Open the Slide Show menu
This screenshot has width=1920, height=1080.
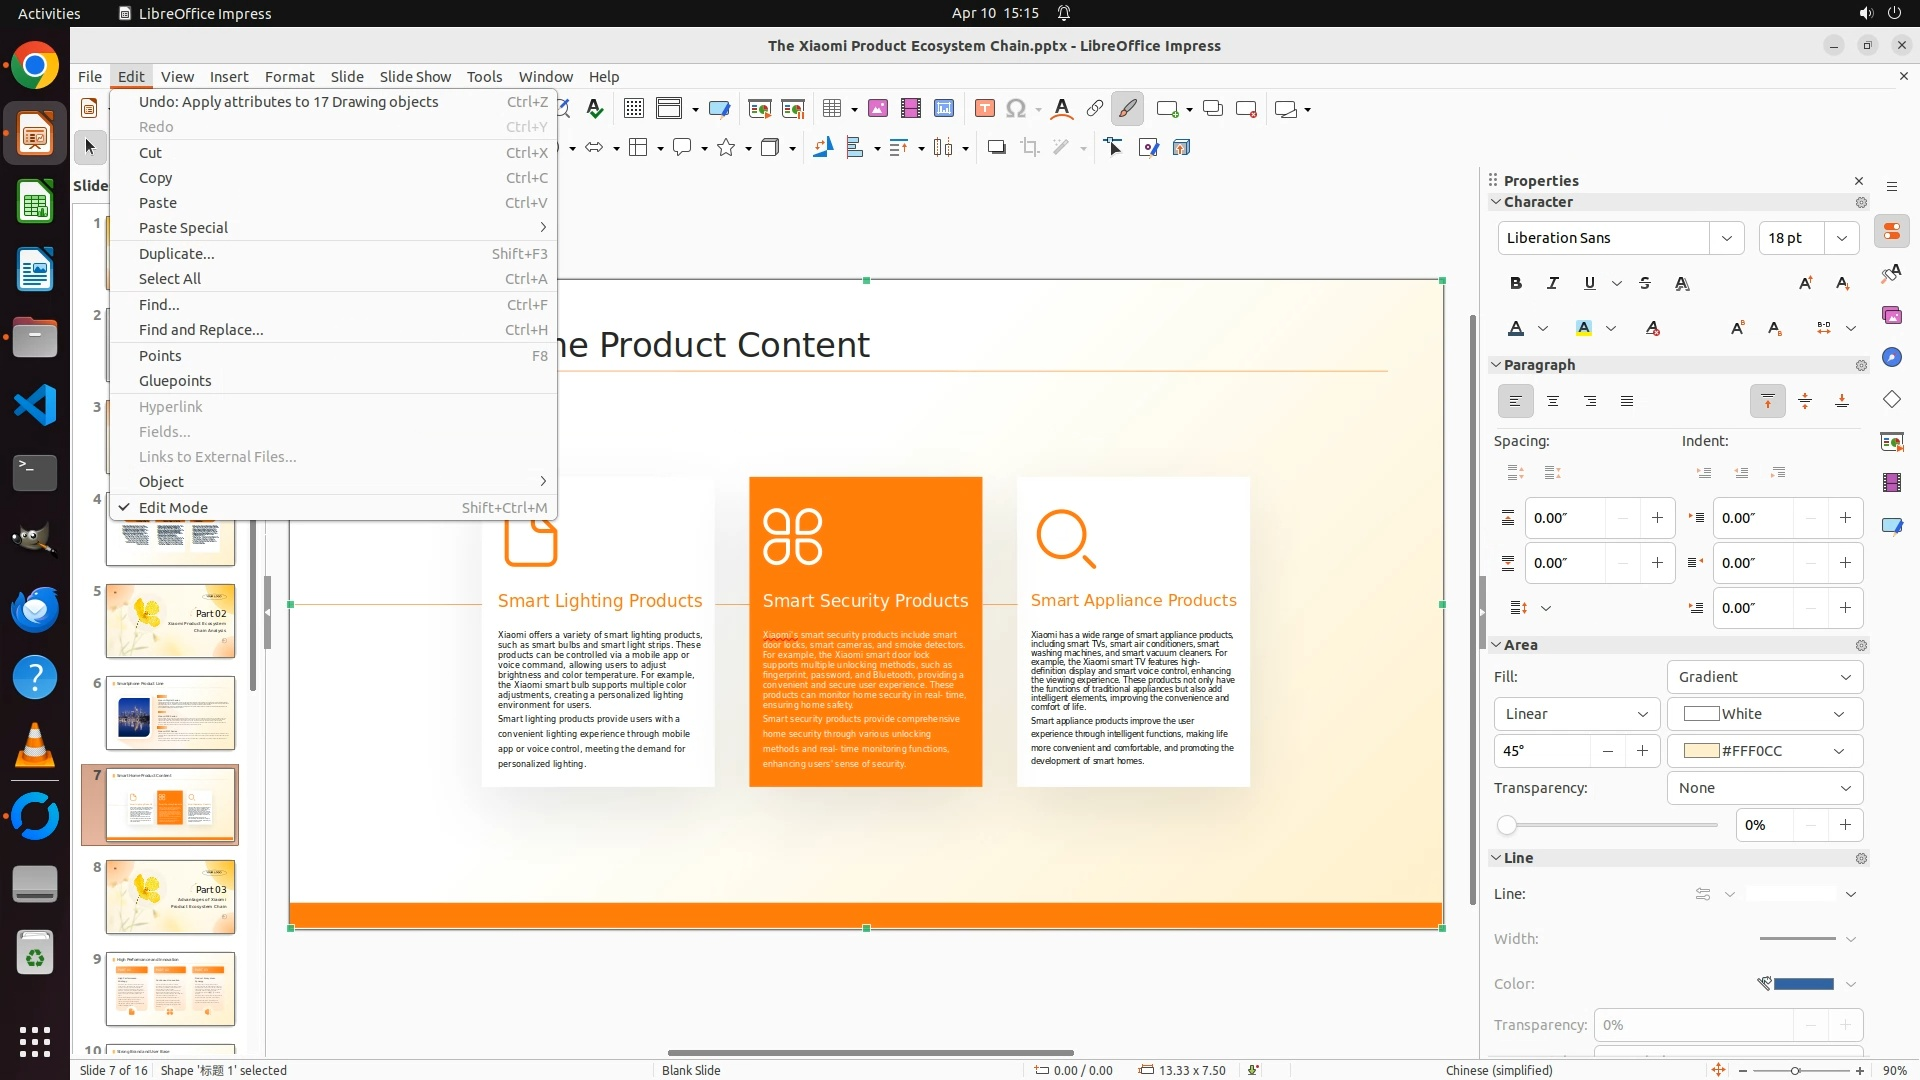click(x=415, y=77)
